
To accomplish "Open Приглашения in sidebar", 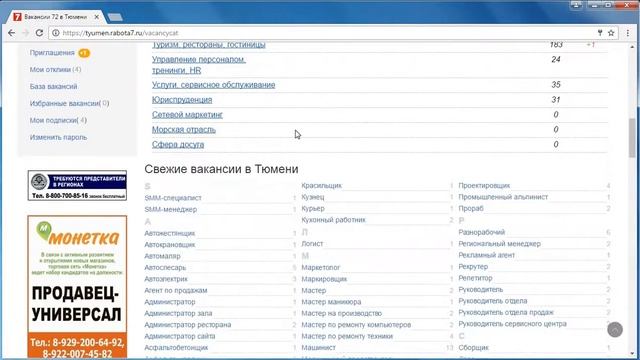I will [52, 53].
